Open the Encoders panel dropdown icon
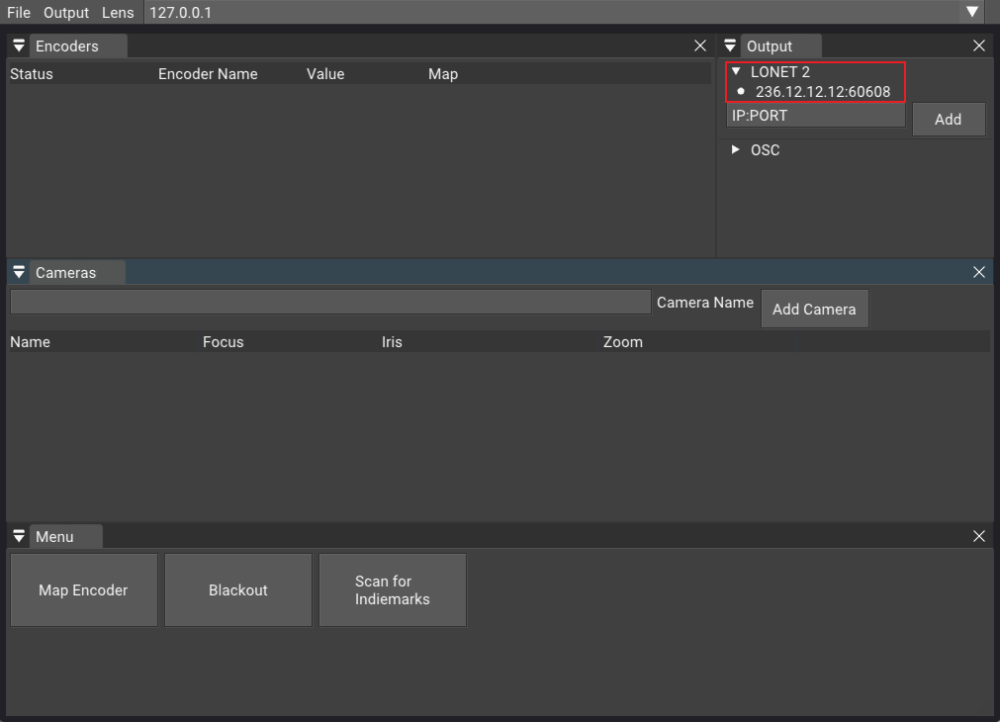Viewport: 1000px width, 722px height. (x=18, y=46)
